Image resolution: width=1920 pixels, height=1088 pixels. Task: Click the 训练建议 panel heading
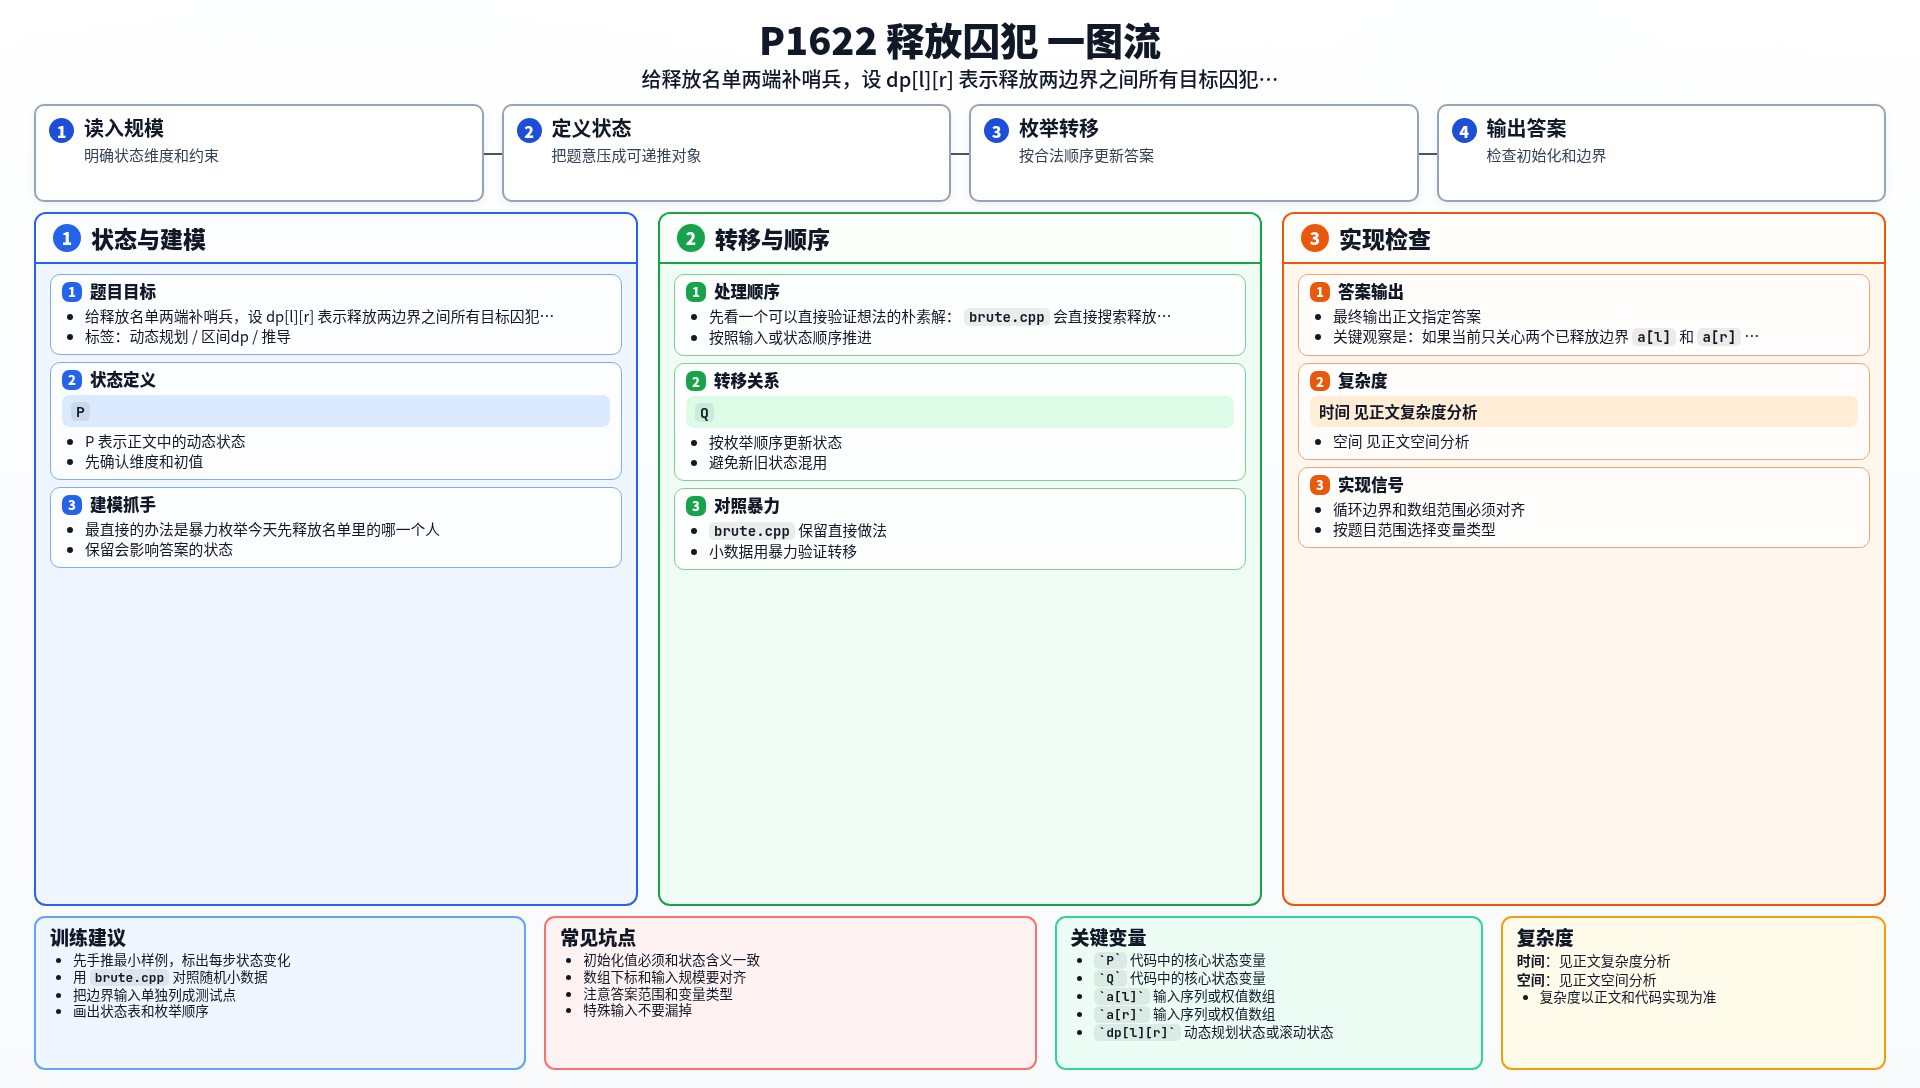point(88,938)
